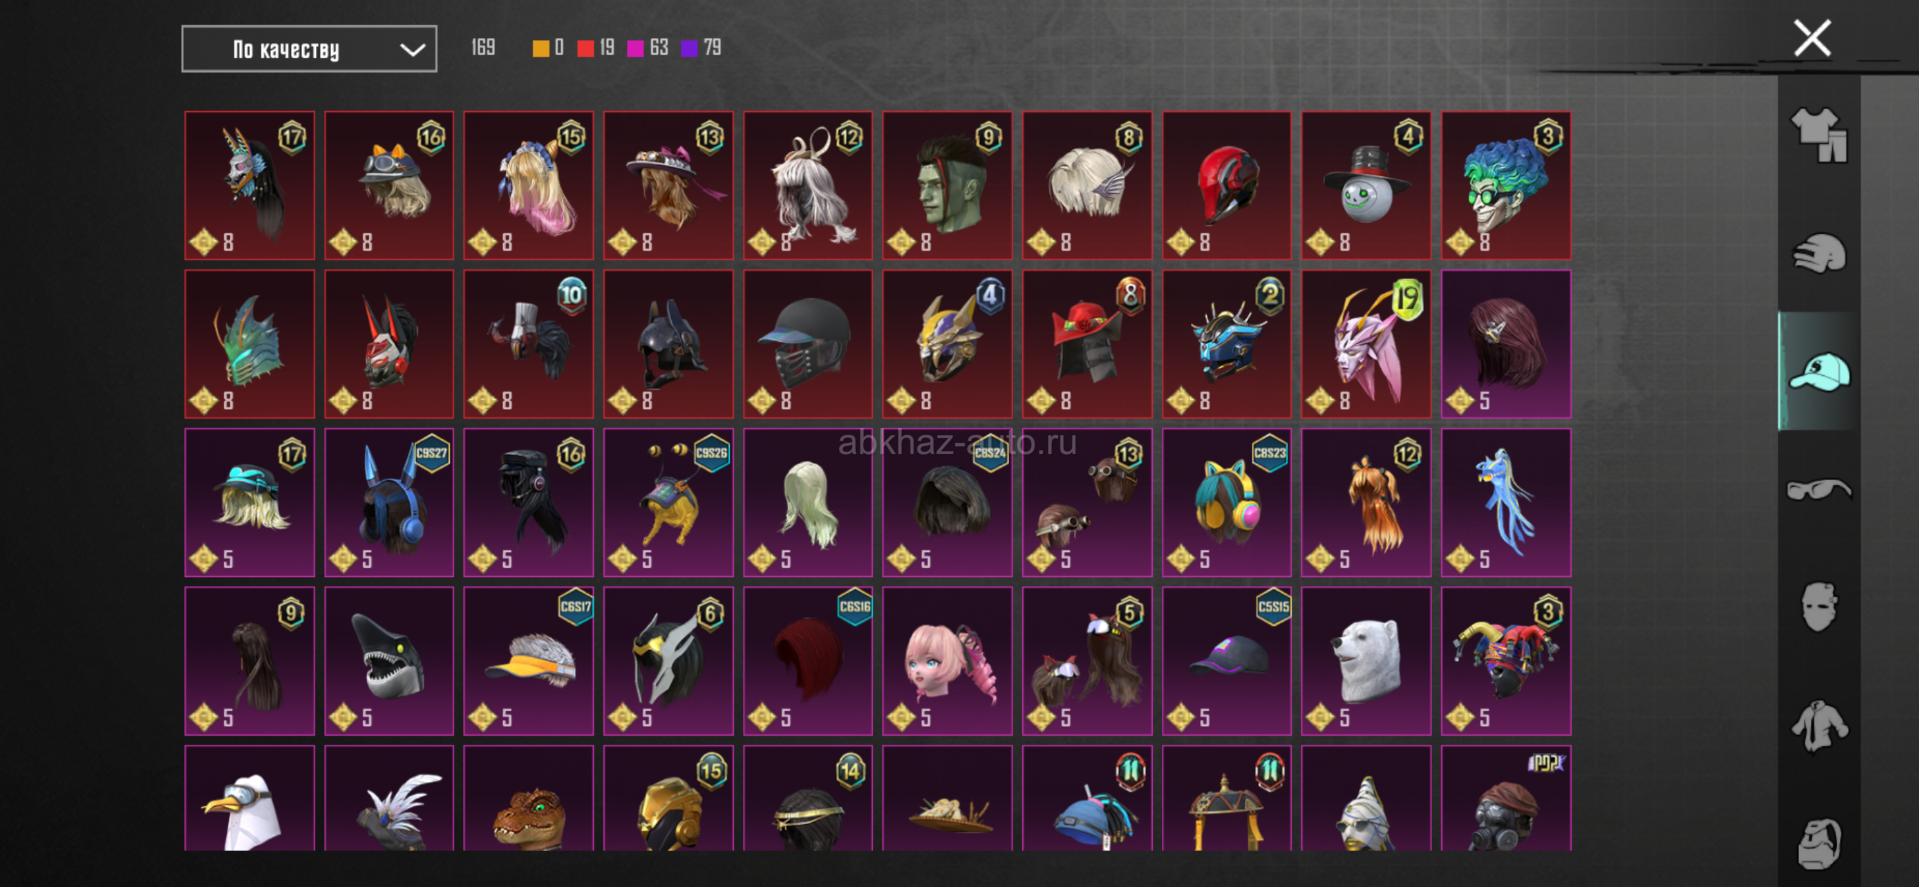Filter by purple quality swatch 79
The image size is (1919, 887).
coord(701,48)
